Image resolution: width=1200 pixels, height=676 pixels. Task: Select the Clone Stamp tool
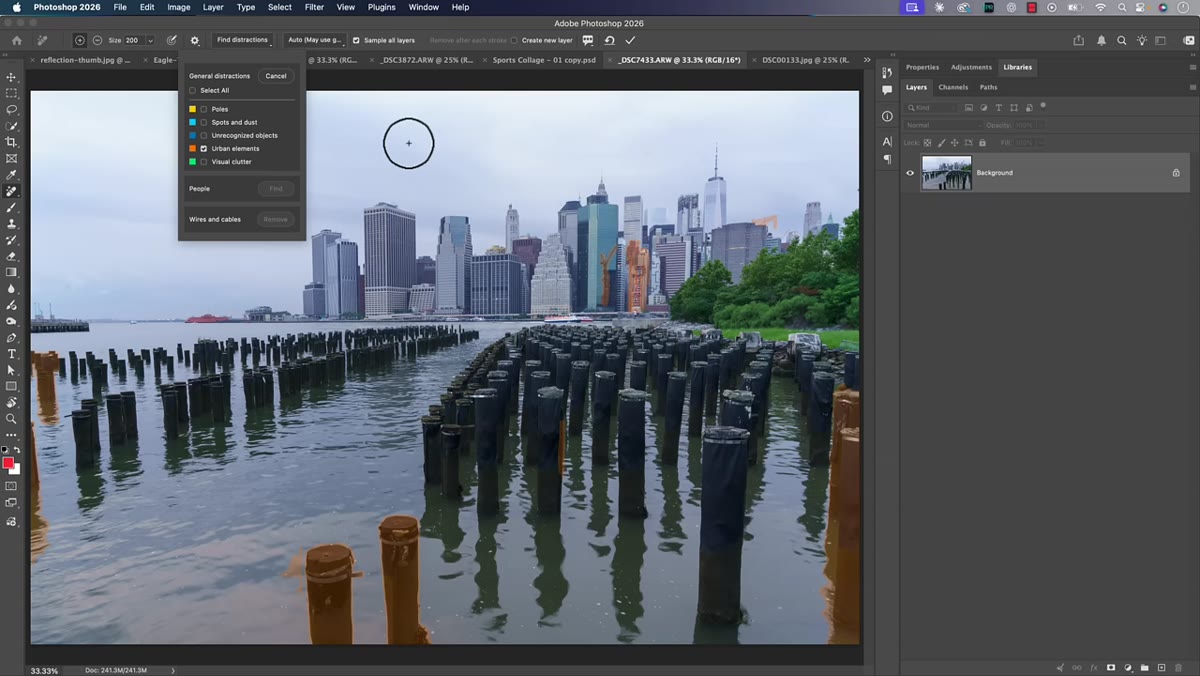coord(12,223)
